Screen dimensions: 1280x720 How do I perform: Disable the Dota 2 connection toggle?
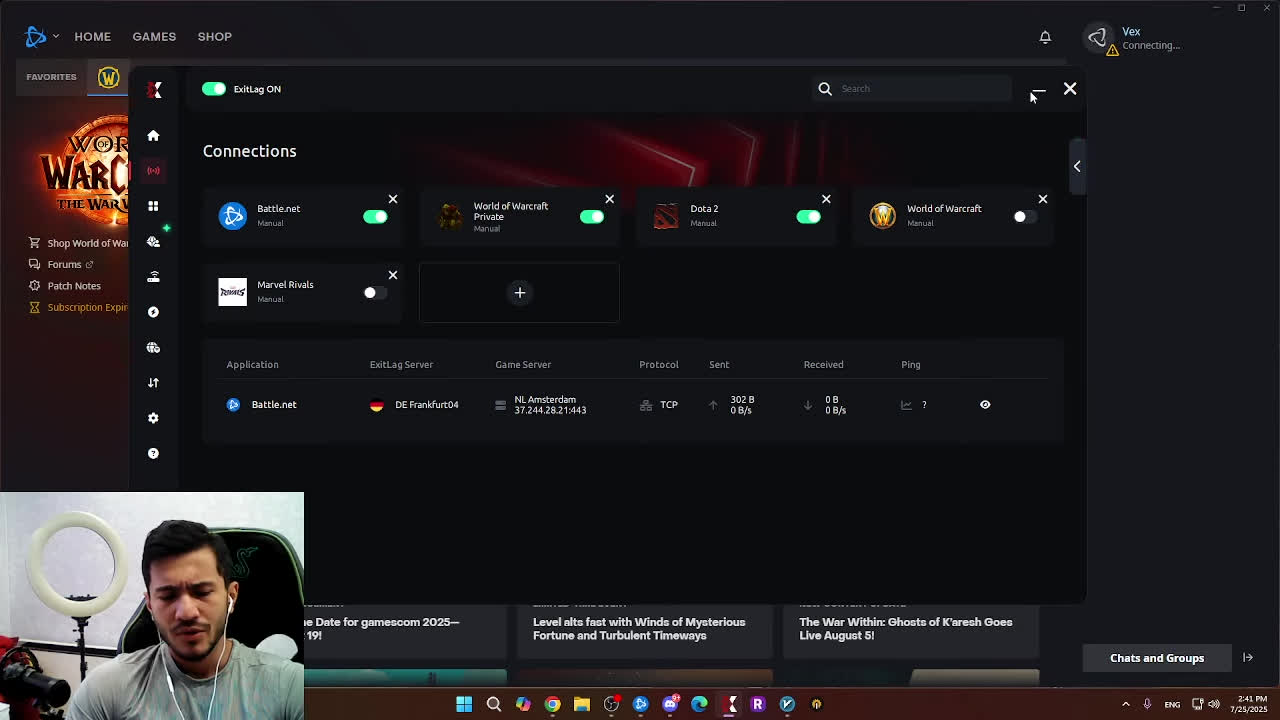pos(808,216)
